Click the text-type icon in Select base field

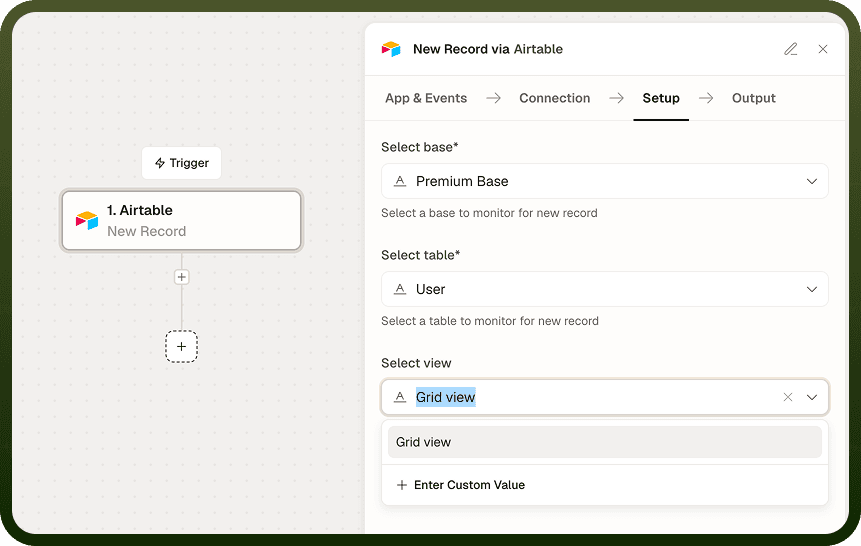(400, 181)
